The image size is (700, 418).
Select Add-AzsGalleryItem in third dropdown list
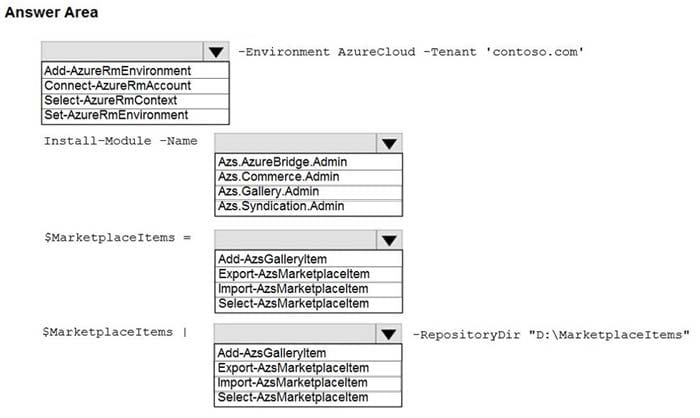(x=308, y=259)
